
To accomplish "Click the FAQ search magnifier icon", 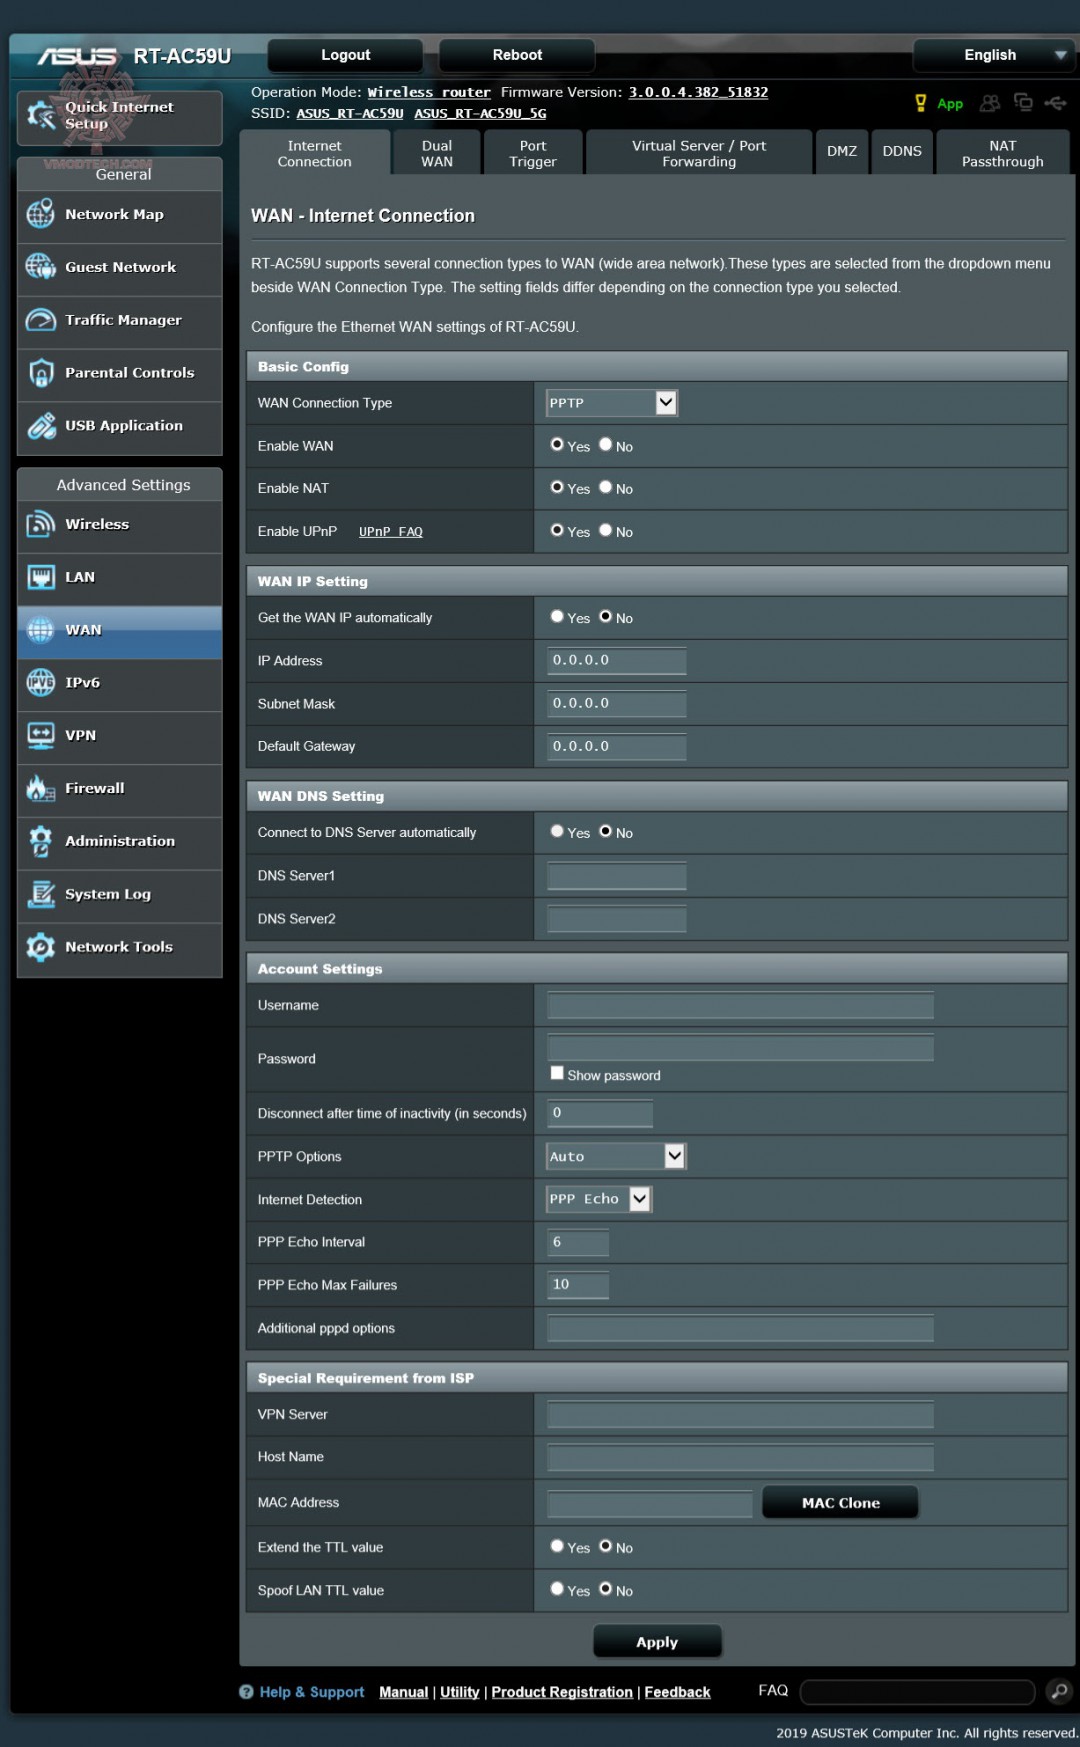I will pos(1059,1692).
